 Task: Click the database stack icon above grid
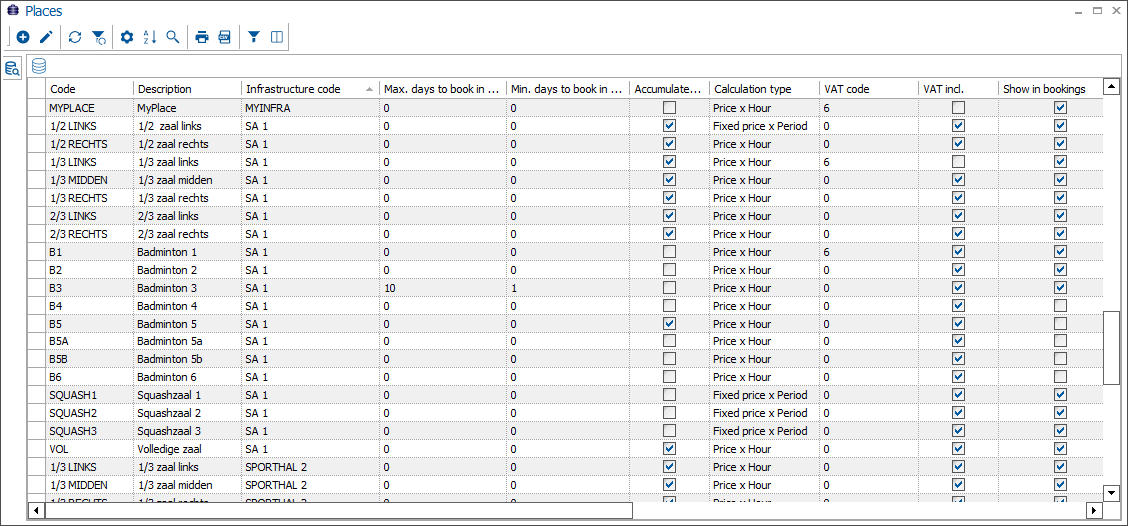pyautogui.click(x=39, y=66)
